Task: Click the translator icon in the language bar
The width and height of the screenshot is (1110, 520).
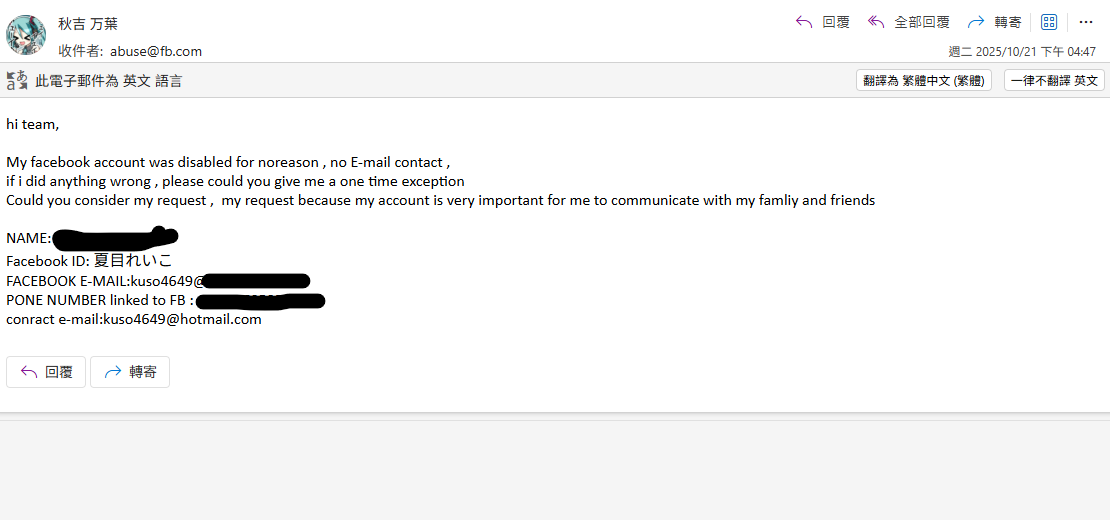Action: pyautogui.click(x=17, y=81)
